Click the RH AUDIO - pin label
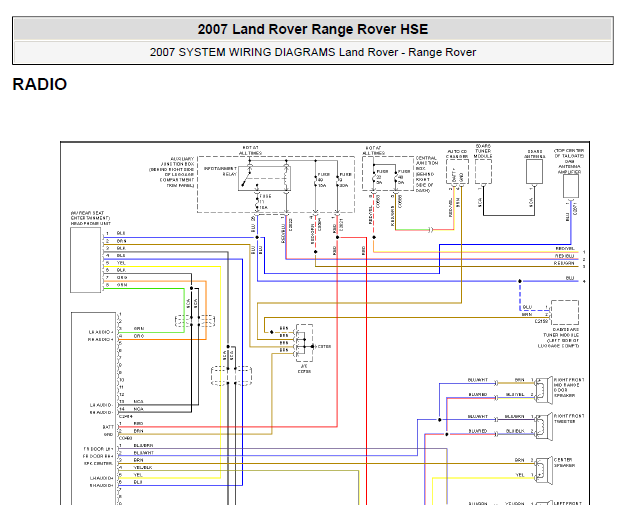 [101, 412]
